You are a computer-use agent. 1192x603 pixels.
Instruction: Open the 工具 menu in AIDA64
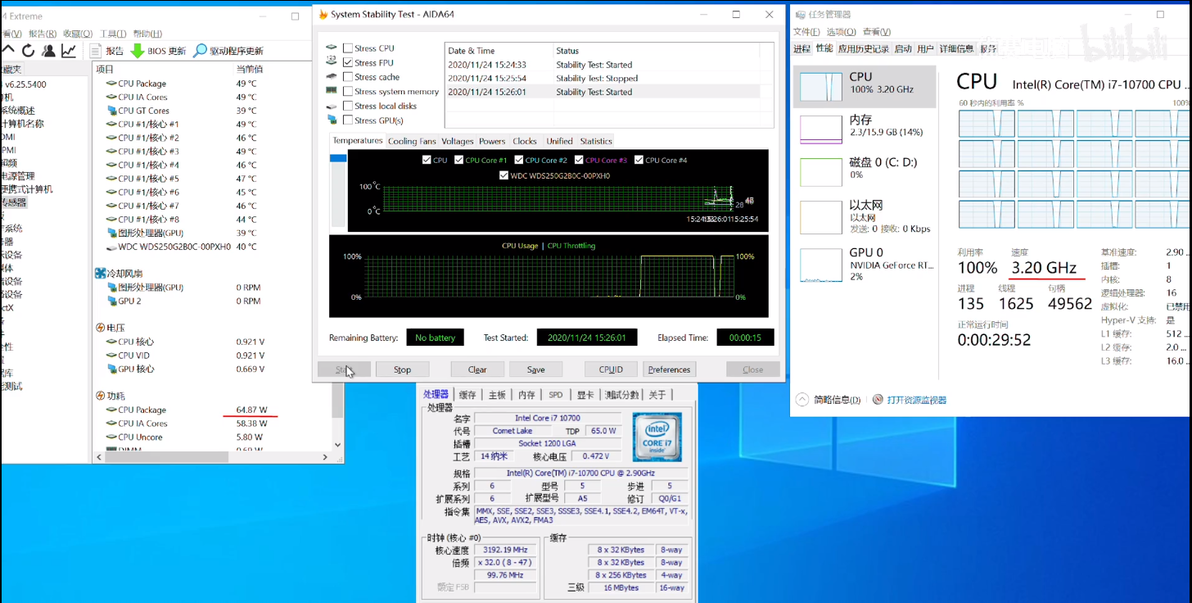click(113, 33)
